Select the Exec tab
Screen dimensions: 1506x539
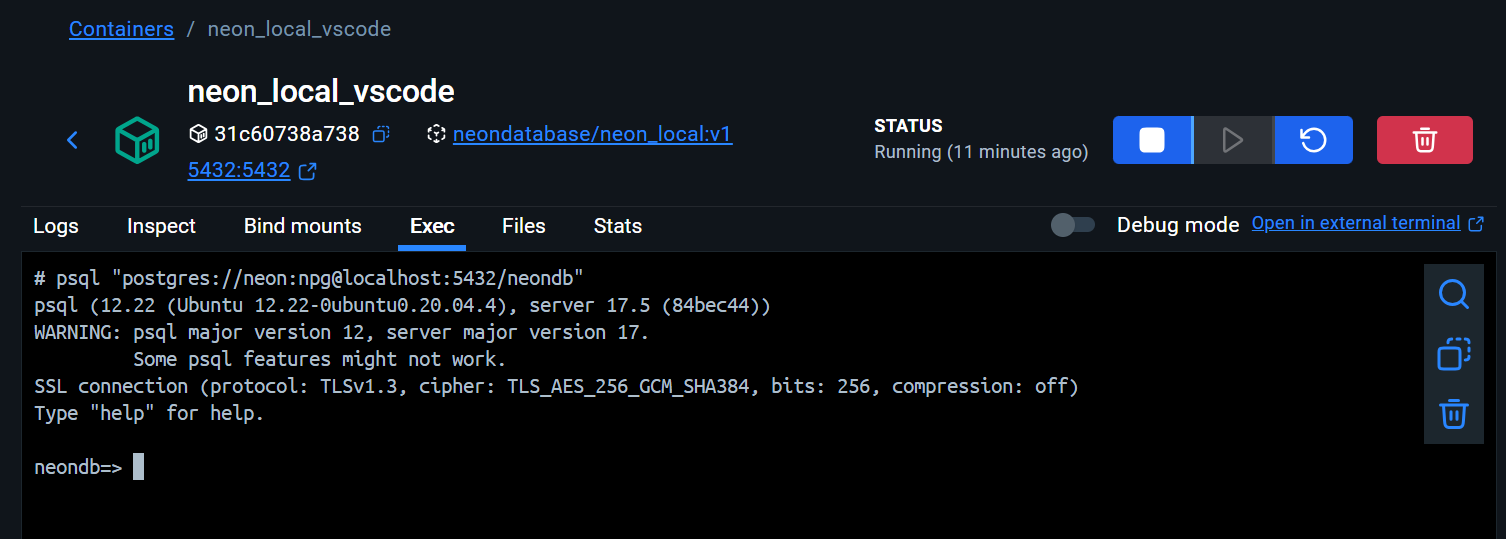432,226
